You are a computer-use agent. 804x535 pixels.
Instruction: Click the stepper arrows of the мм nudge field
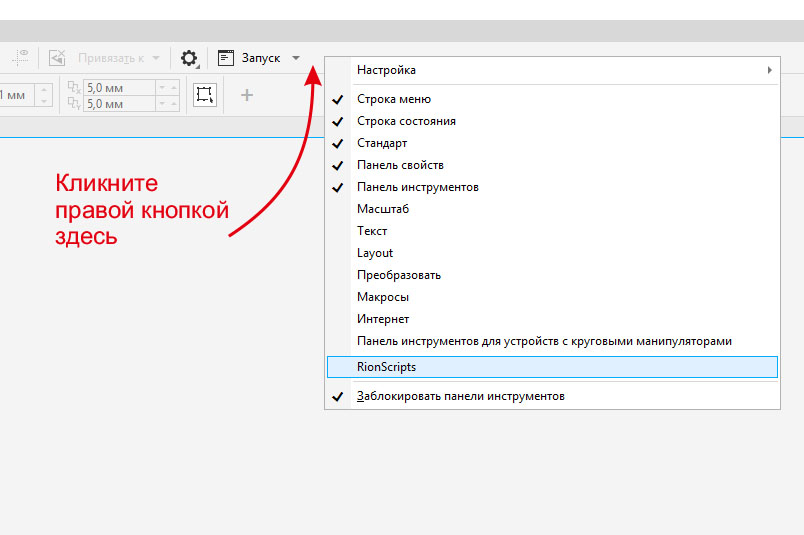tap(44, 95)
